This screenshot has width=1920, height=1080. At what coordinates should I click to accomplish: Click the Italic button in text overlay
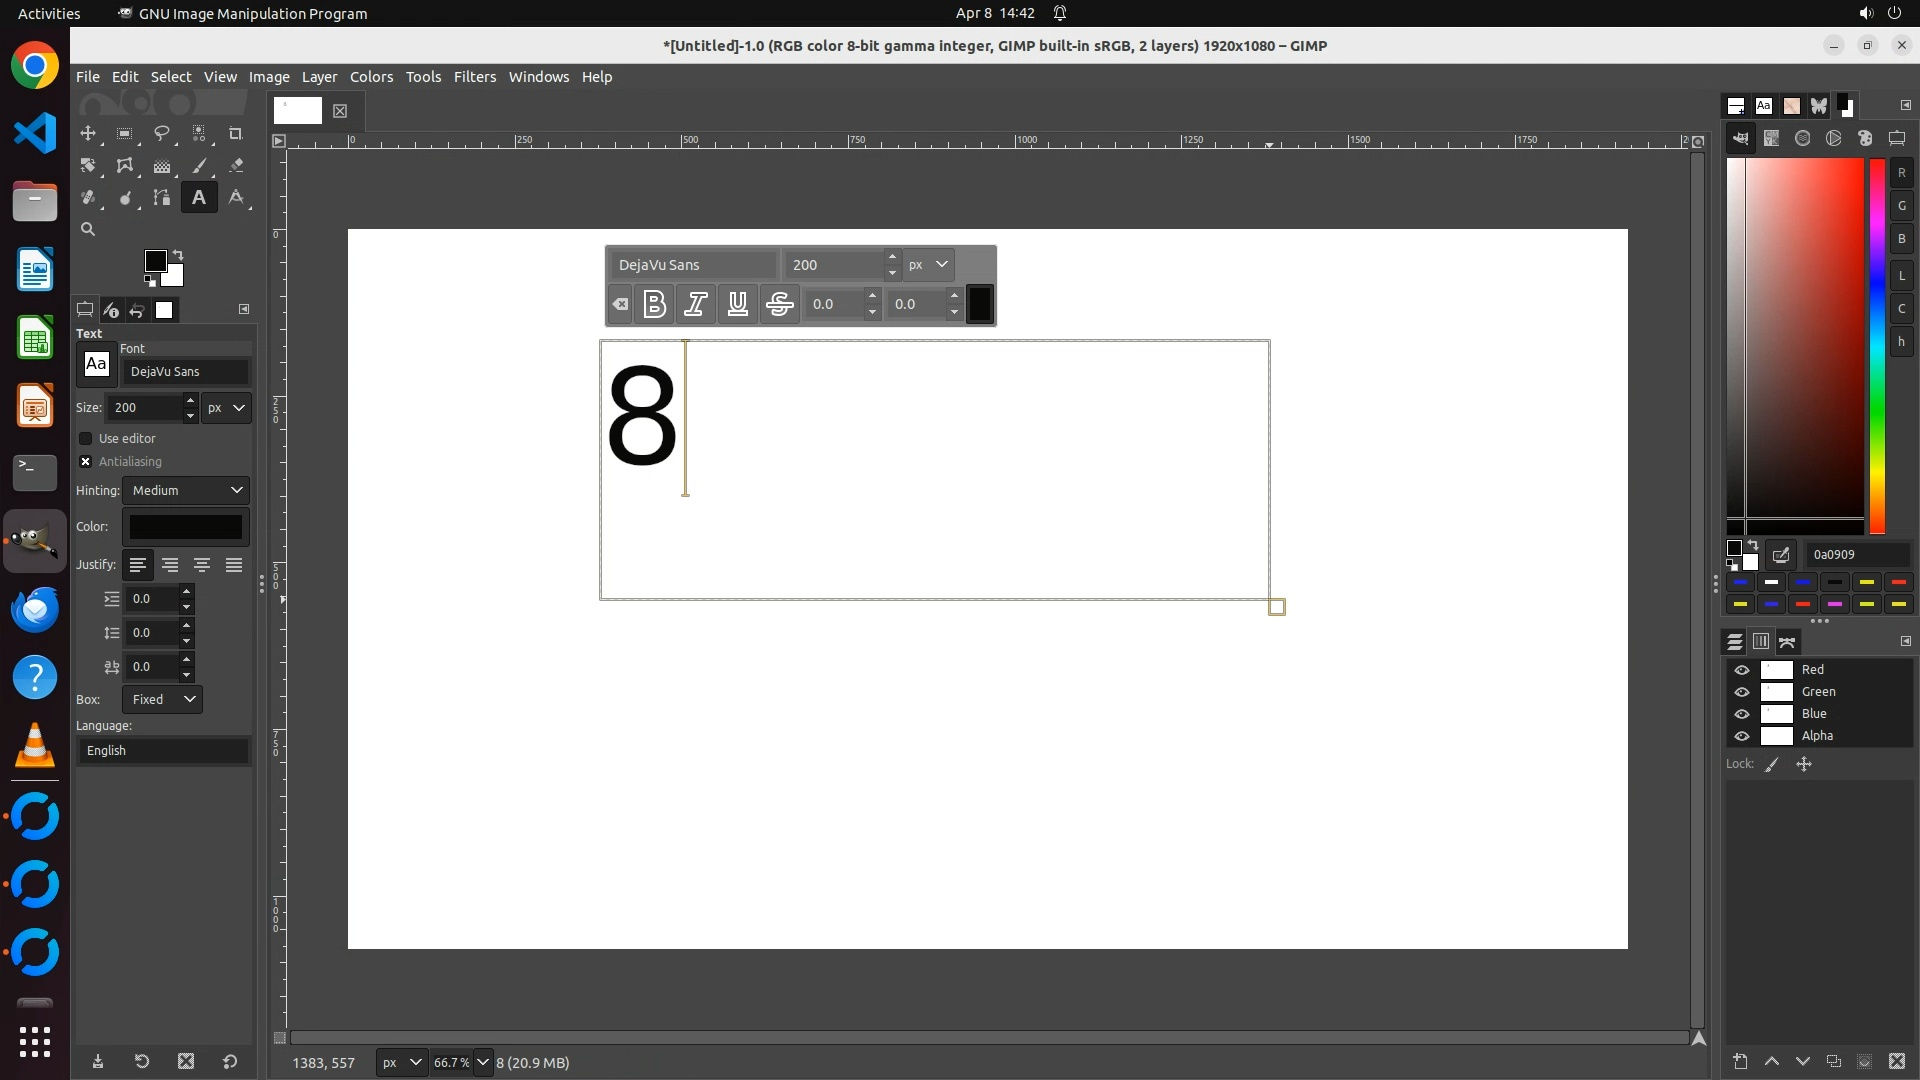tap(696, 304)
